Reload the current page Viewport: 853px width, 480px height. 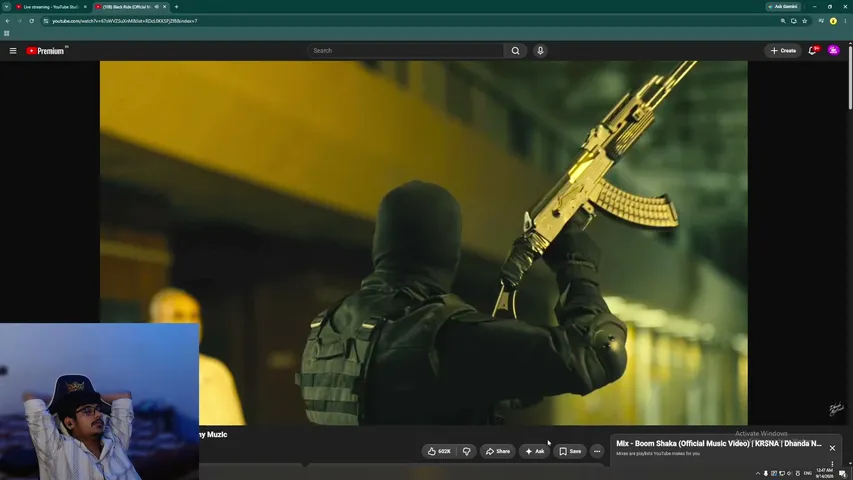pos(32,21)
